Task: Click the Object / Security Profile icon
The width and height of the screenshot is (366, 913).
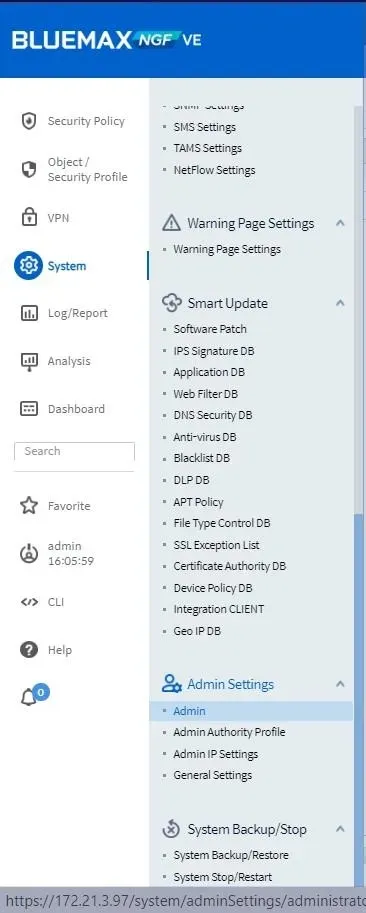Action: [29, 169]
